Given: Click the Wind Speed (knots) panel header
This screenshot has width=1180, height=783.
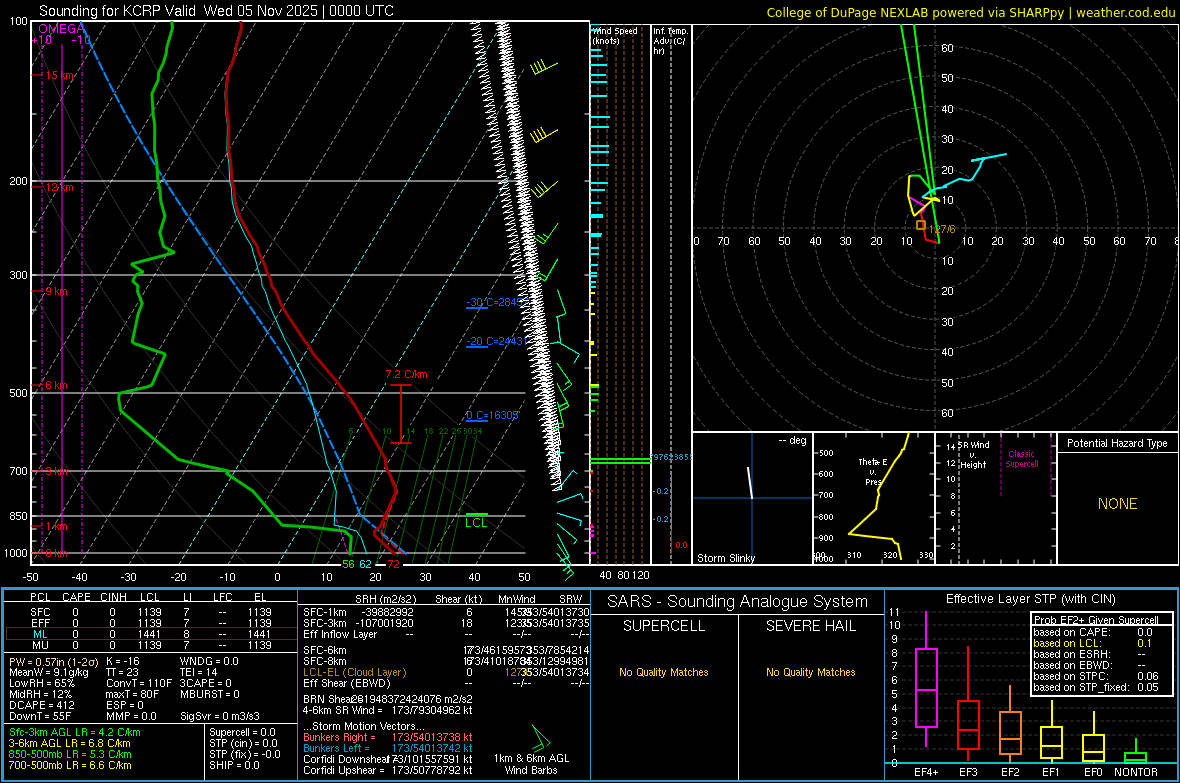Looking at the screenshot, I should (615, 35).
